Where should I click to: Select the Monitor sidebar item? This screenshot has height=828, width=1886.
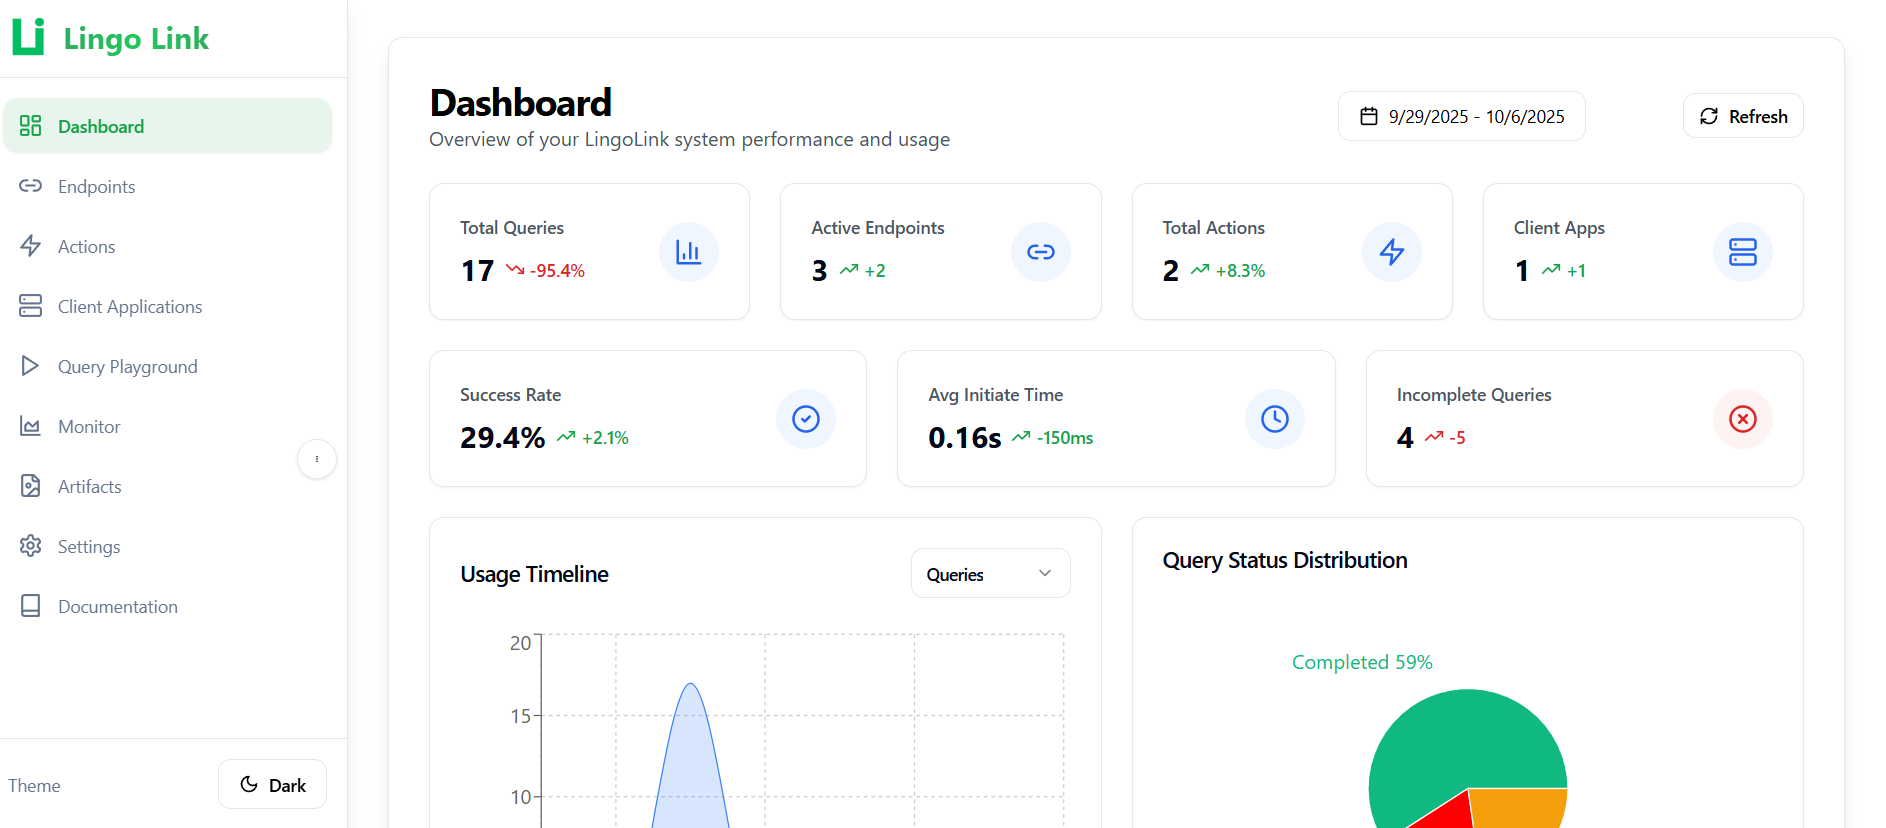pos(89,427)
